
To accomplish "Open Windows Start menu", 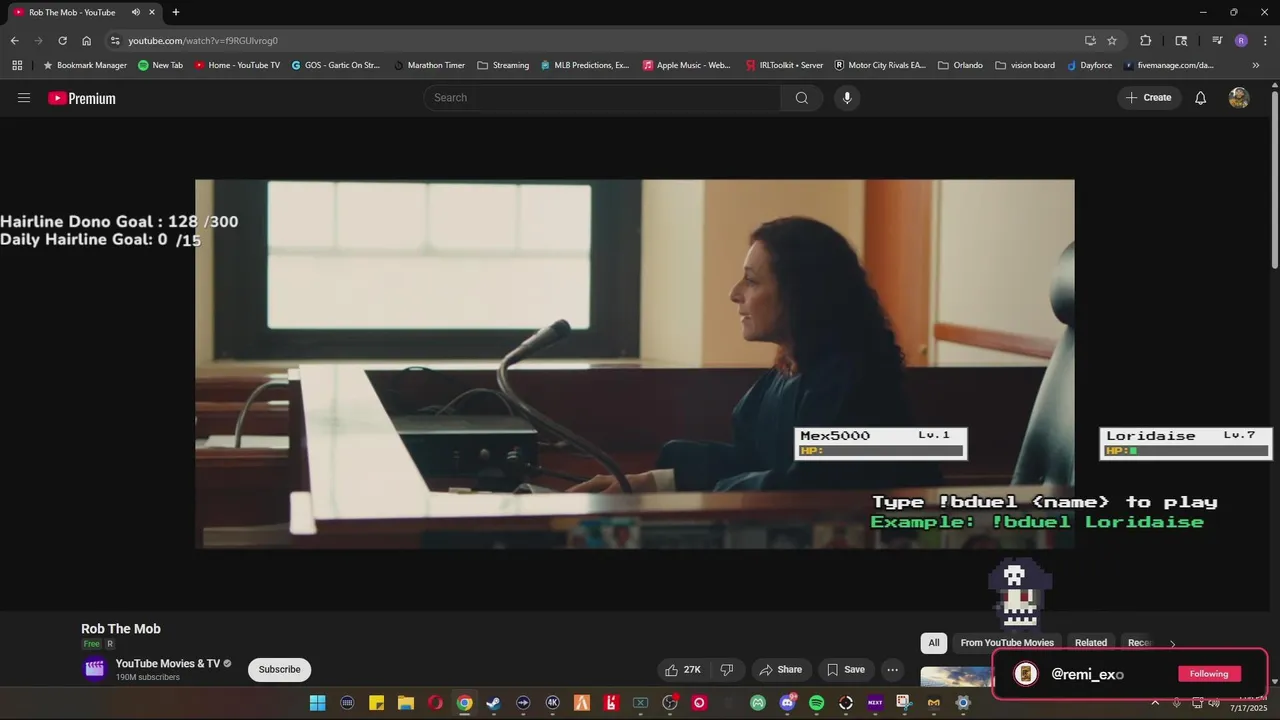I will tap(317, 703).
